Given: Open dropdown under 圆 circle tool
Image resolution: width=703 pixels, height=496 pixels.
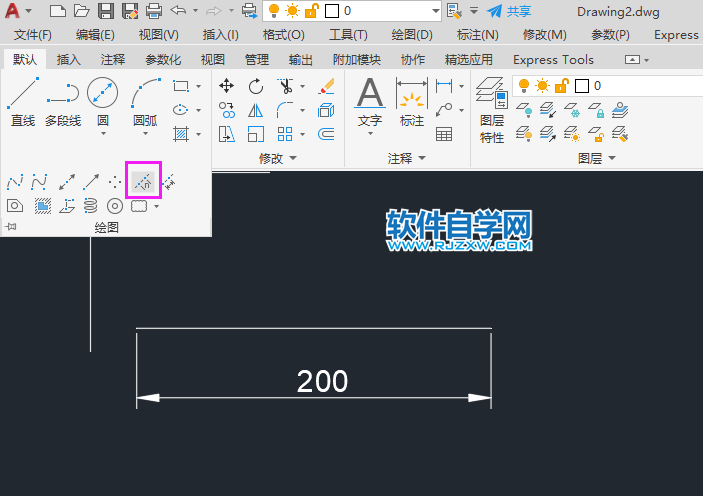Looking at the screenshot, I should pyautogui.click(x=103, y=134).
